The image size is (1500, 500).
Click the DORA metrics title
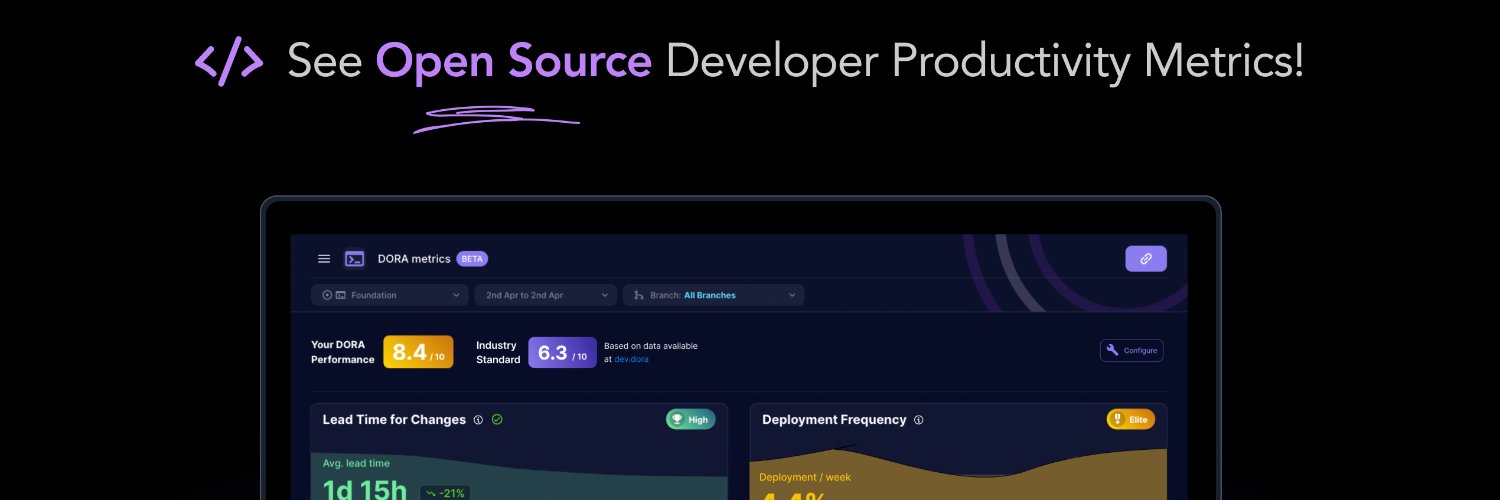pyautogui.click(x=414, y=259)
